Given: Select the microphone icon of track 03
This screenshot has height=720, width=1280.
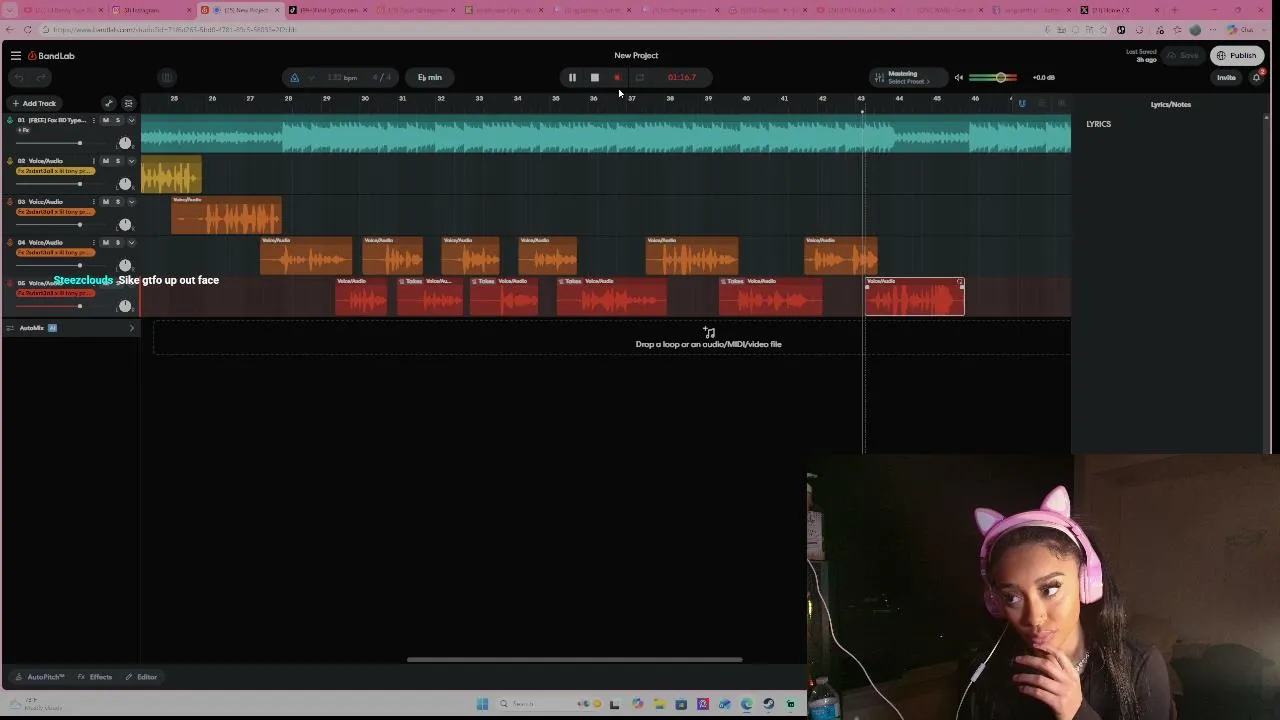Looking at the screenshot, I should click(10, 202).
